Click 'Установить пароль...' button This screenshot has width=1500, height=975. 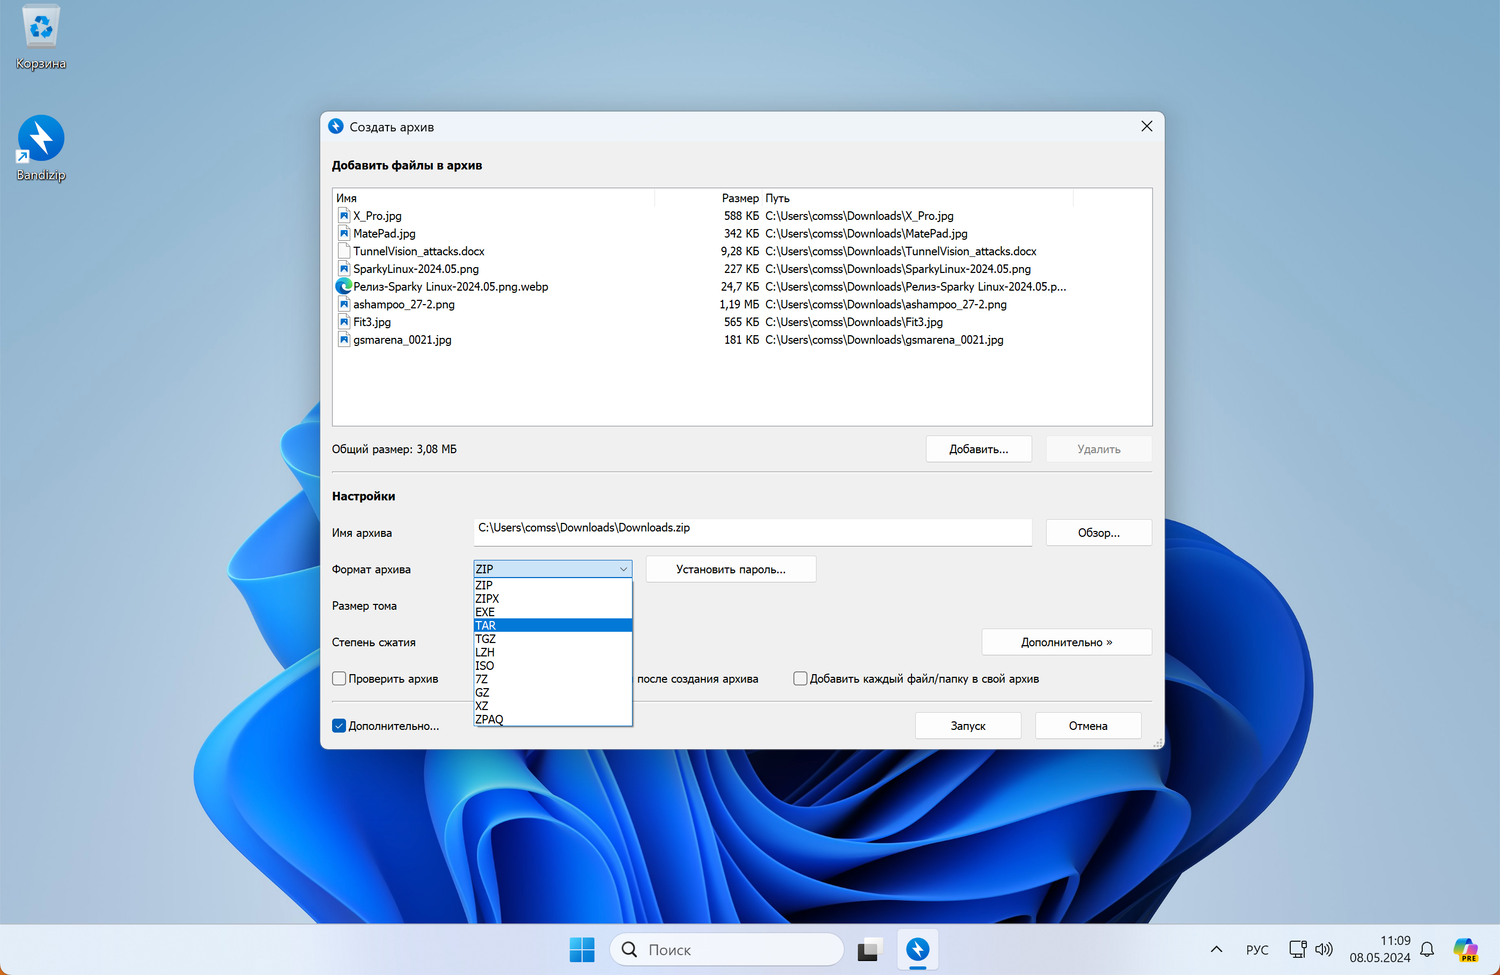point(730,569)
